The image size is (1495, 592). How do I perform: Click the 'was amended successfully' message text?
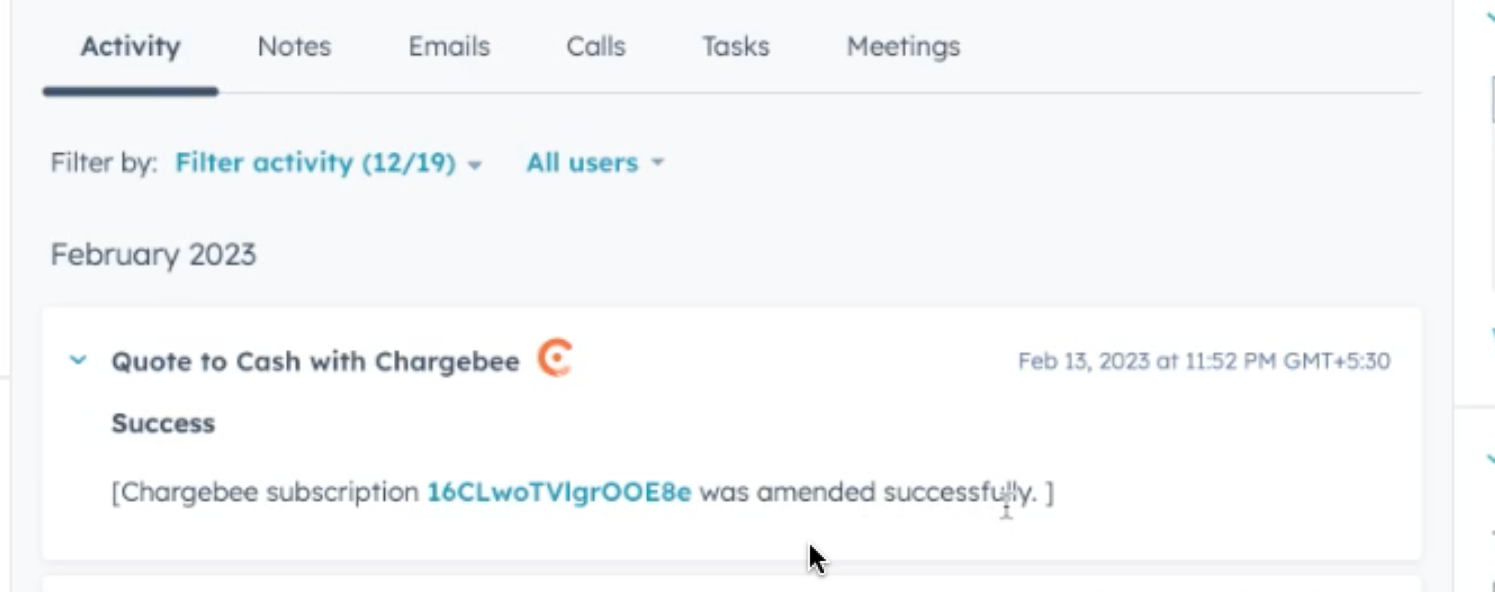tap(868, 493)
